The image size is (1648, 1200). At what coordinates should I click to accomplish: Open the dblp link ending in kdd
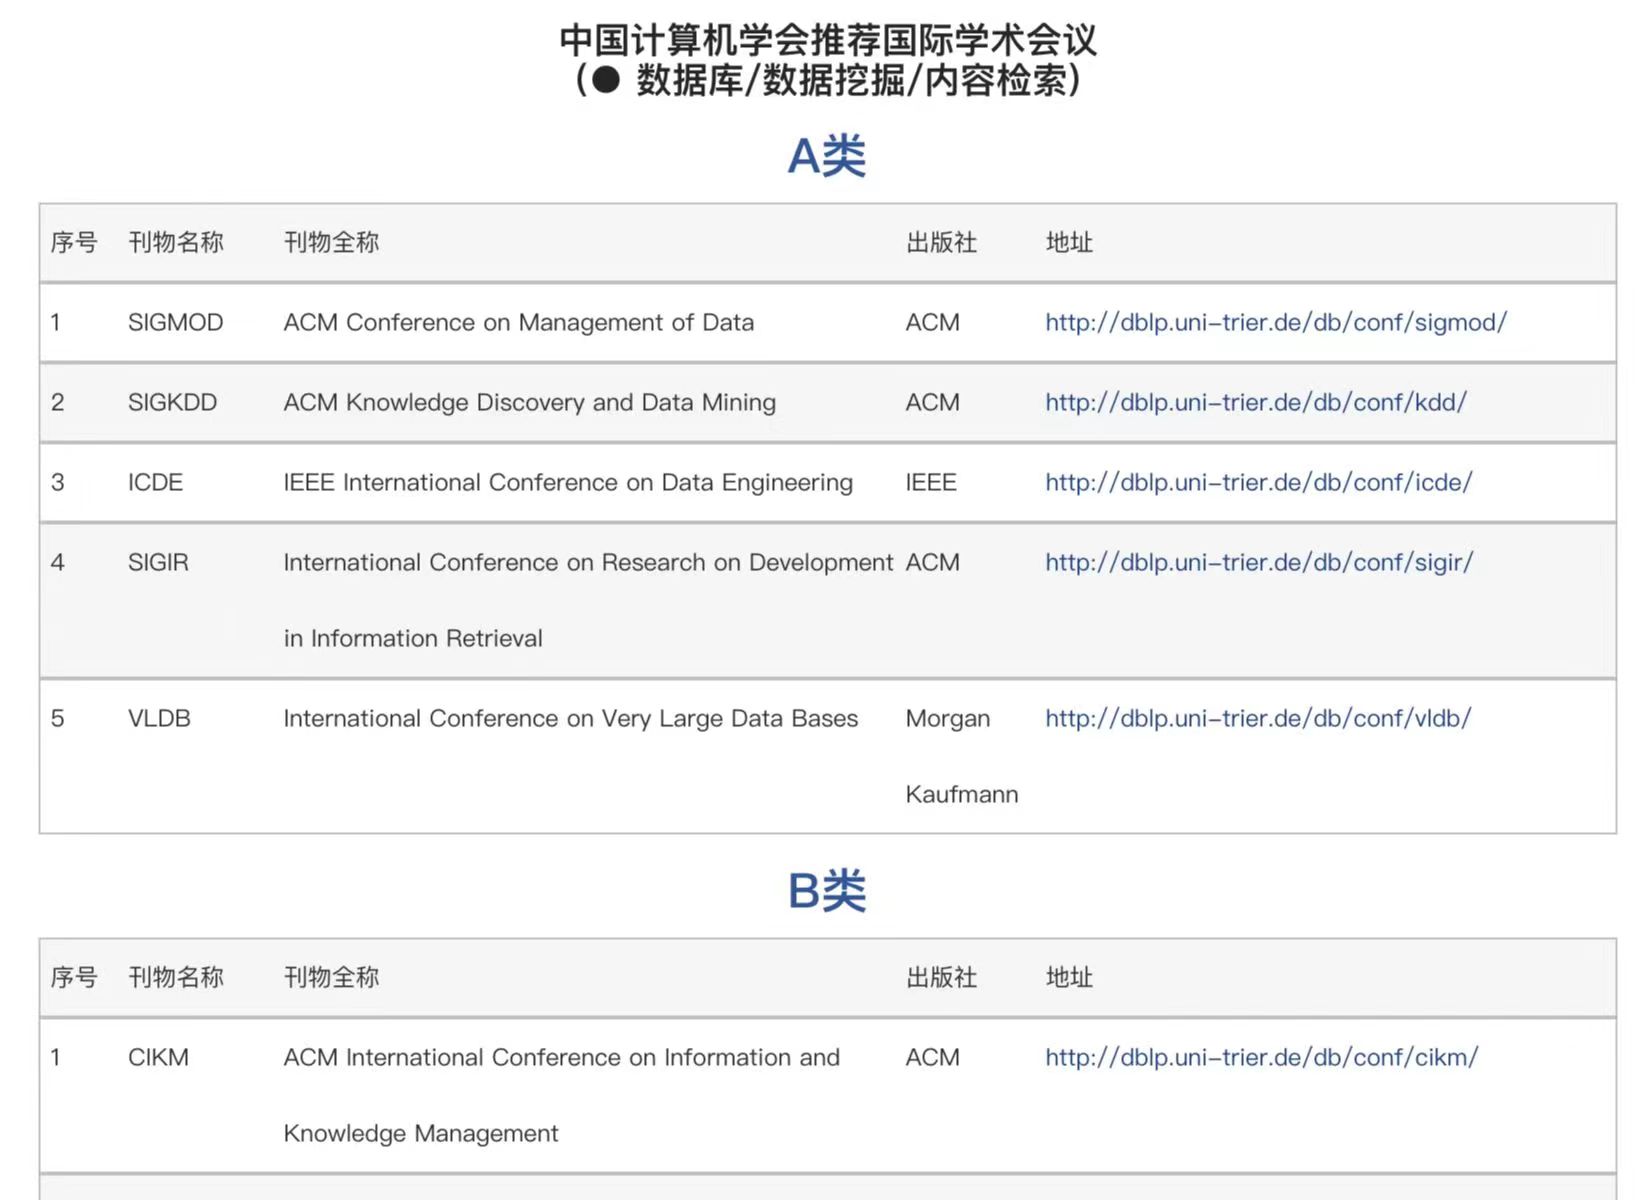pyautogui.click(x=1255, y=402)
